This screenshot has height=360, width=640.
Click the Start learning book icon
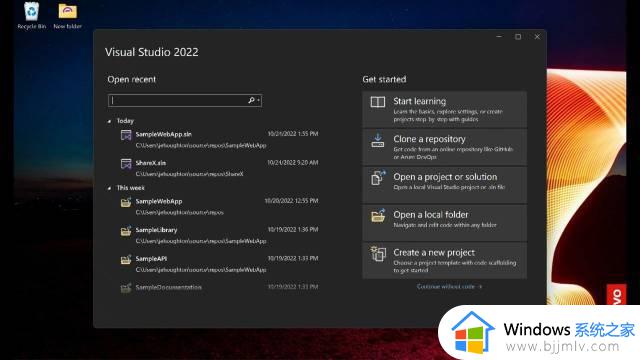coord(378,102)
